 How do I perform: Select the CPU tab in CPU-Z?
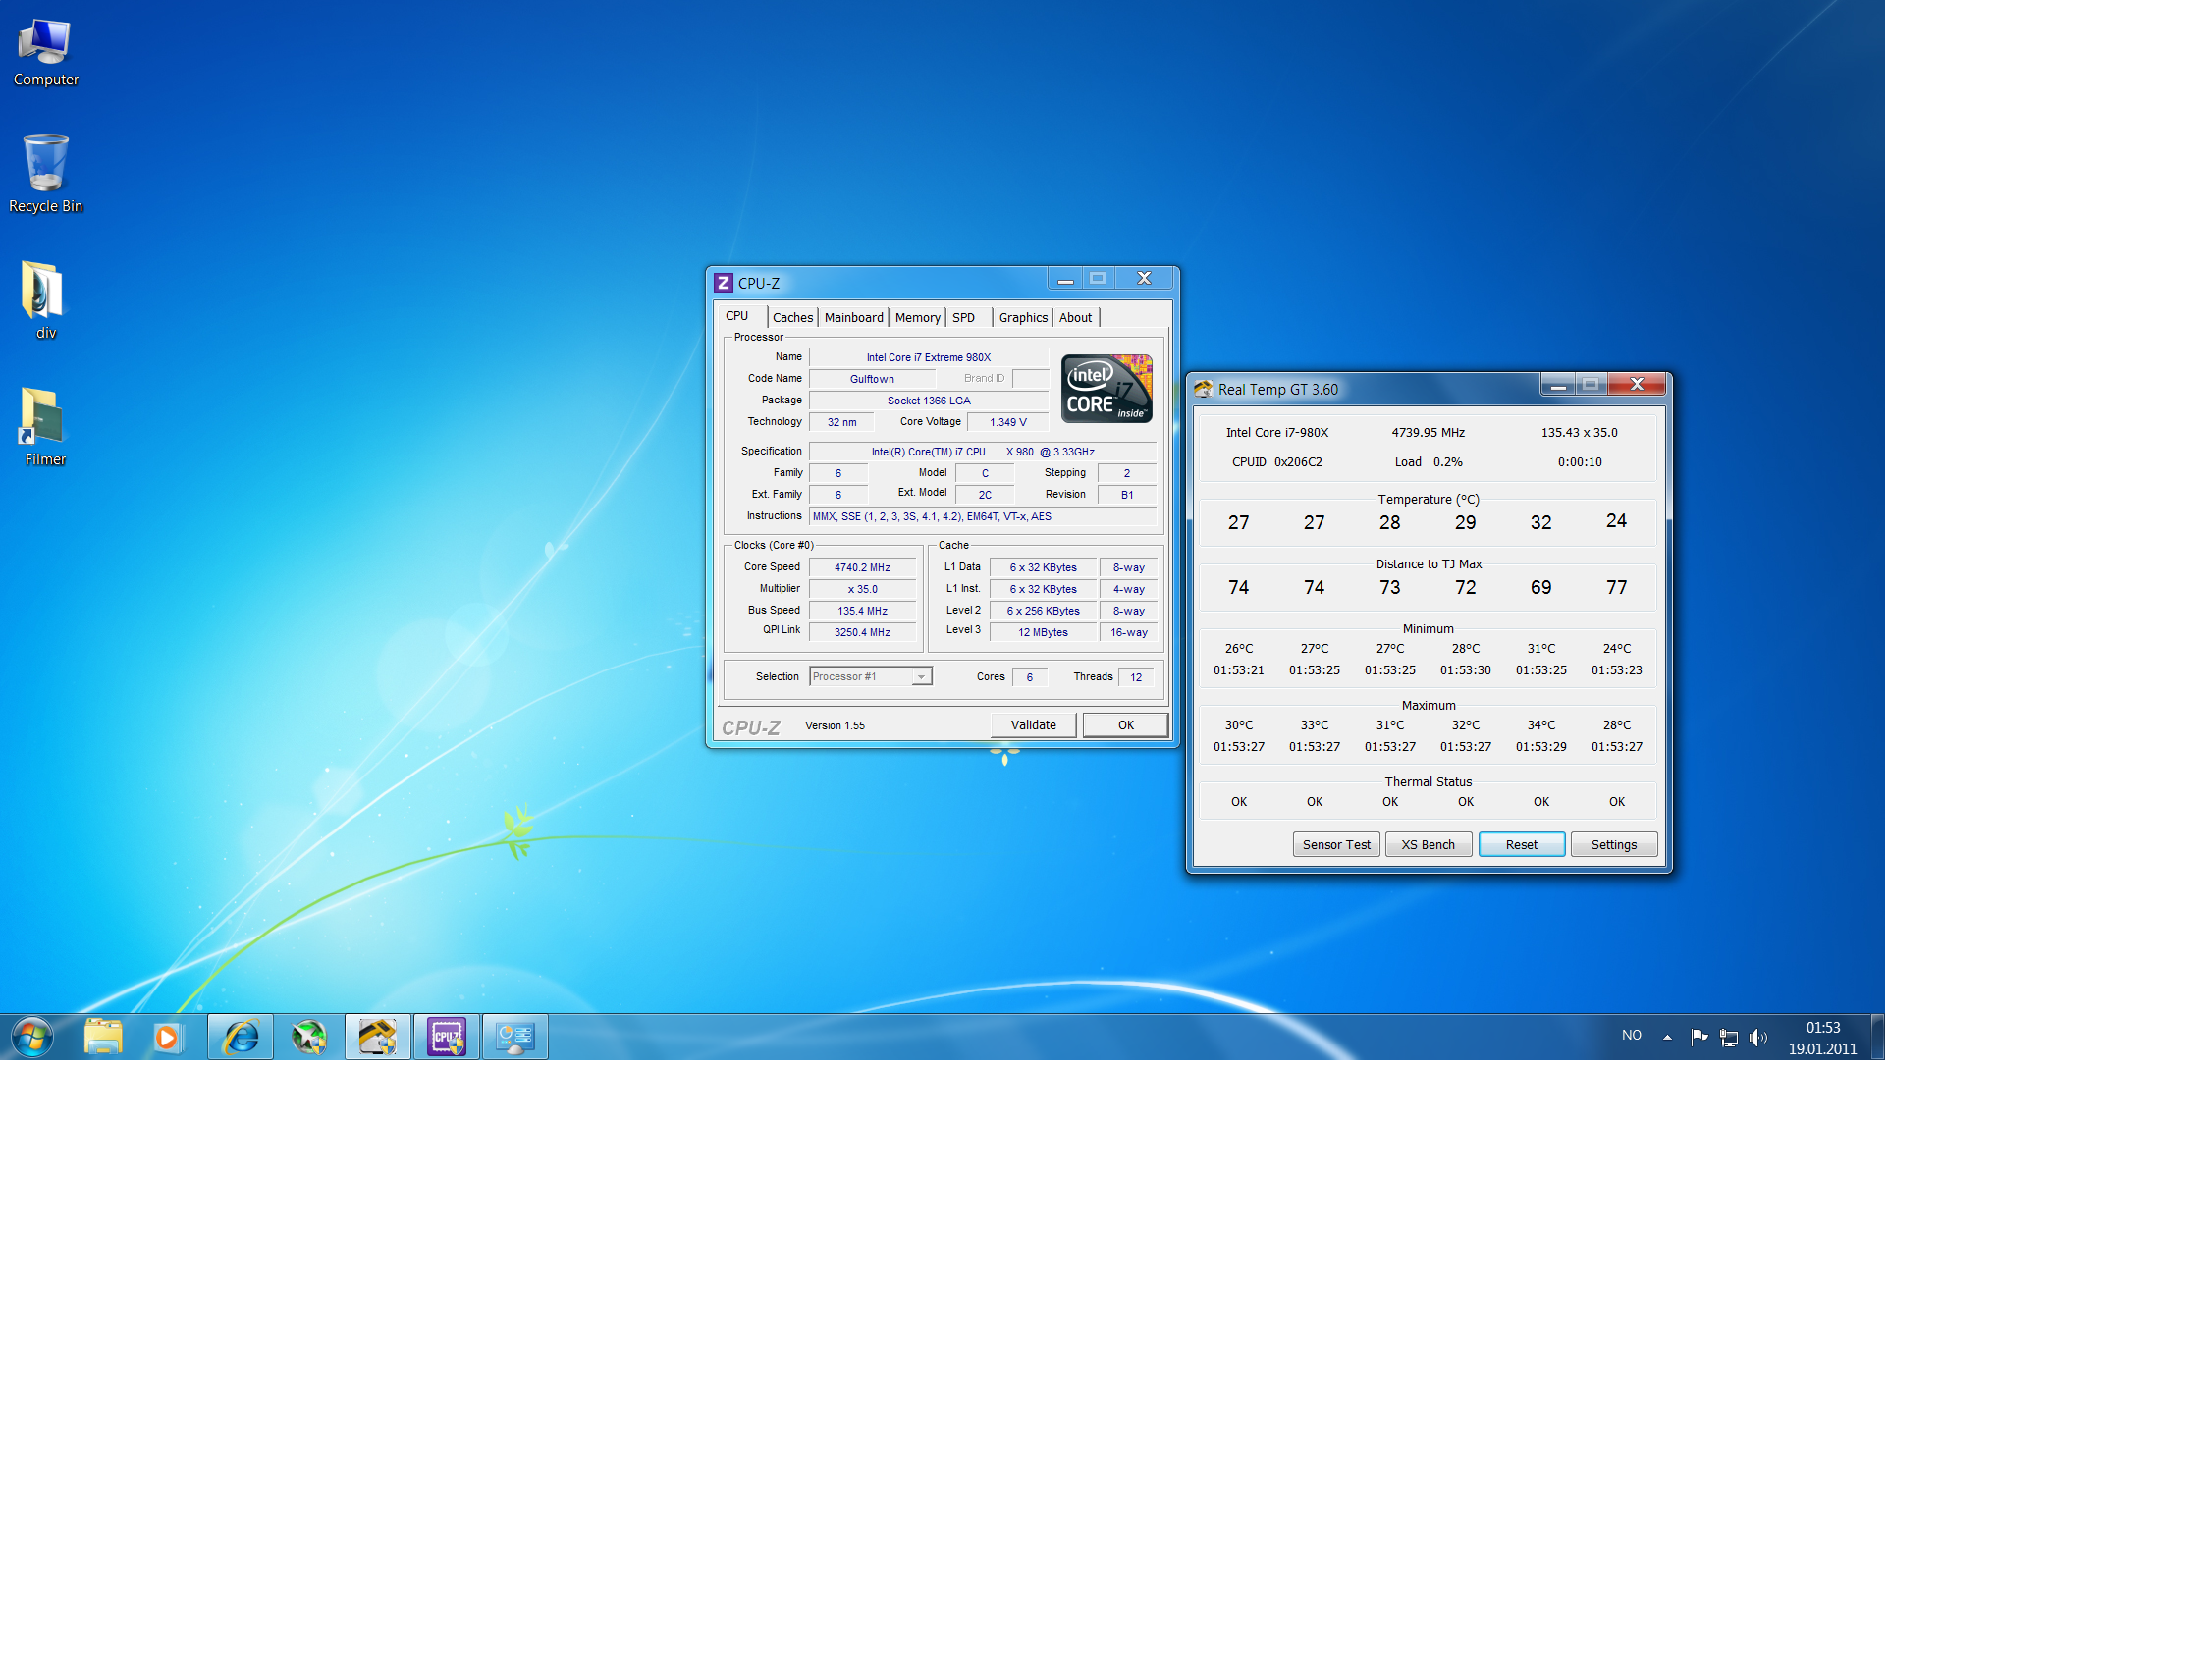(738, 316)
